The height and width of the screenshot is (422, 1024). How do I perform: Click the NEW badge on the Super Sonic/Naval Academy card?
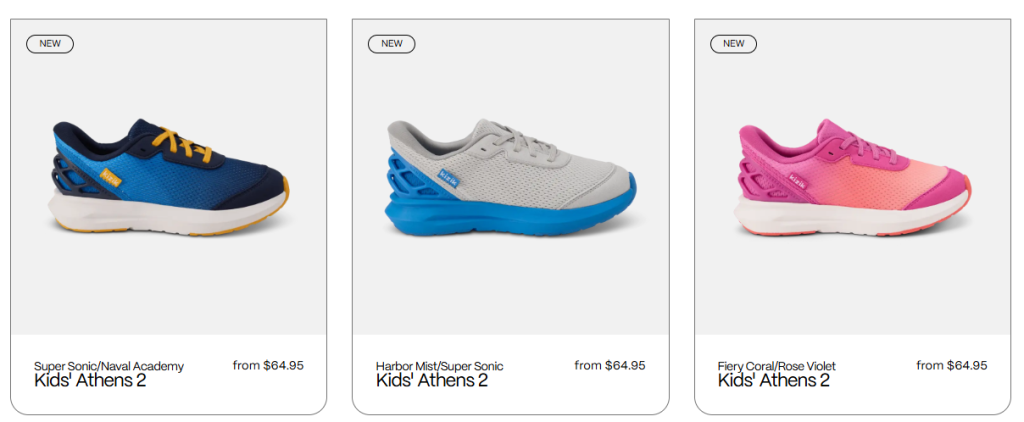pos(49,44)
